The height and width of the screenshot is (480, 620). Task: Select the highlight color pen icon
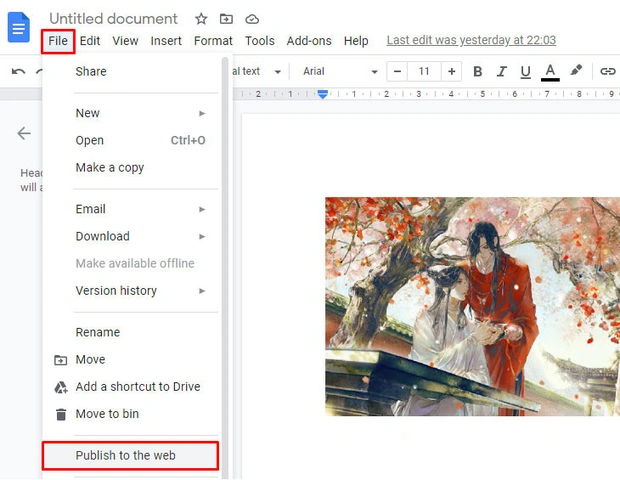(x=576, y=71)
